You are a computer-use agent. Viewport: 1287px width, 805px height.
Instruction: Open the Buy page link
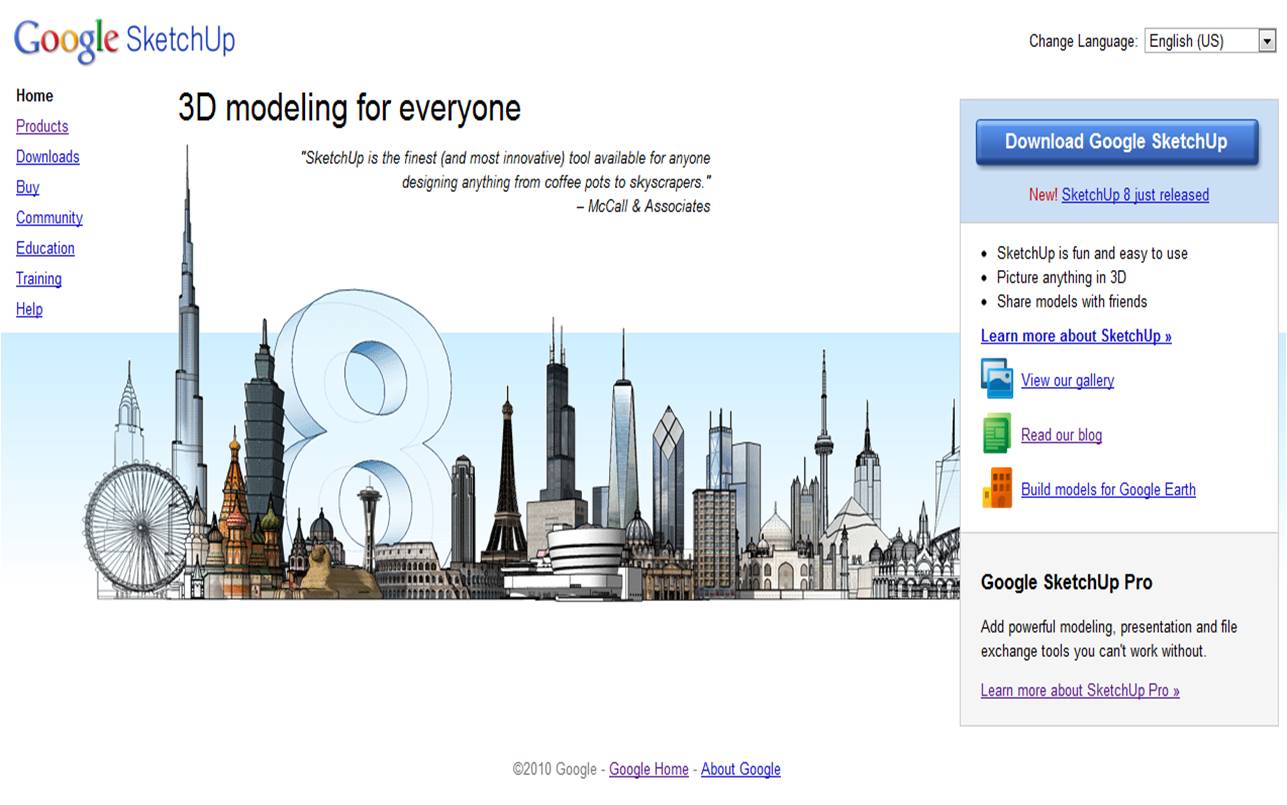28,187
